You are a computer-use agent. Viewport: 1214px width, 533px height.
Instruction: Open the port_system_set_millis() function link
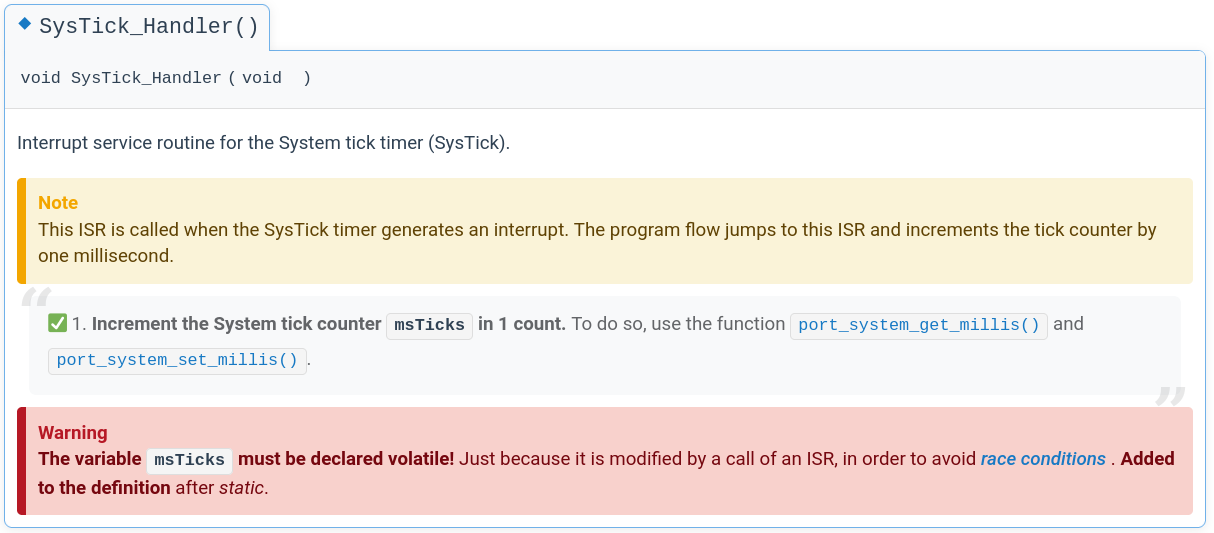pyautogui.click(x=177, y=360)
